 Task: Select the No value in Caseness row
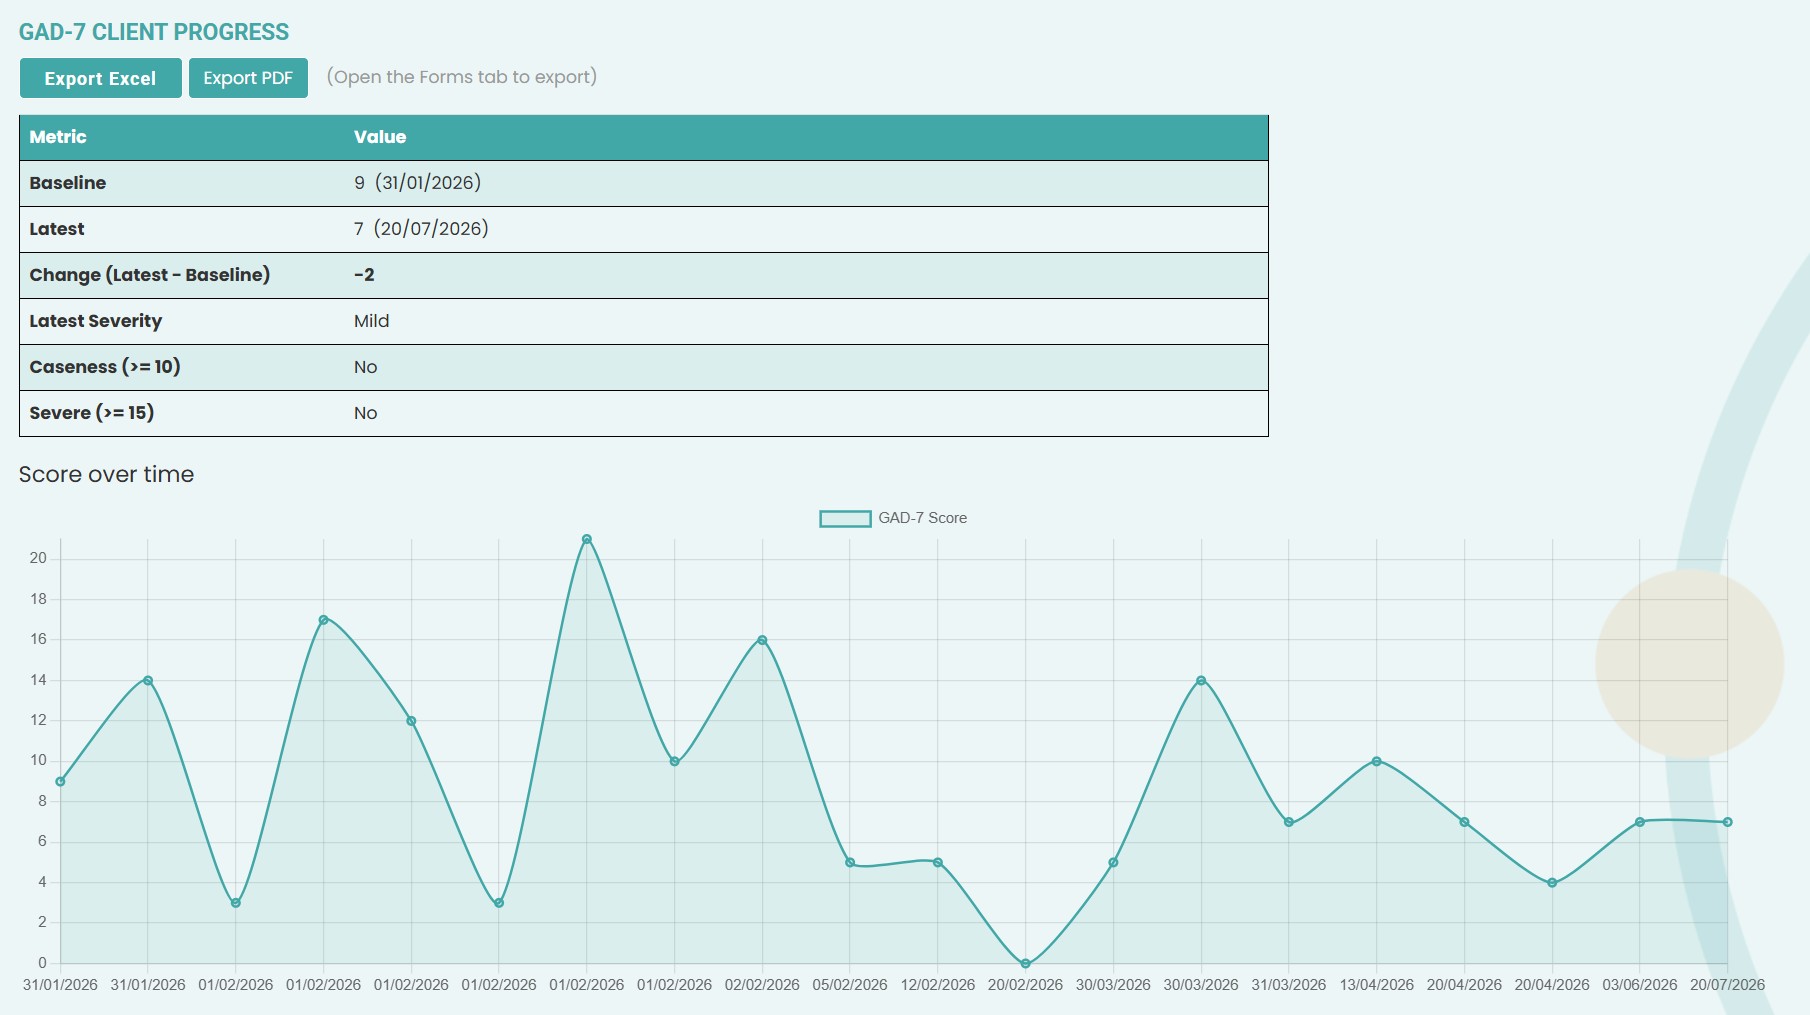[365, 367]
